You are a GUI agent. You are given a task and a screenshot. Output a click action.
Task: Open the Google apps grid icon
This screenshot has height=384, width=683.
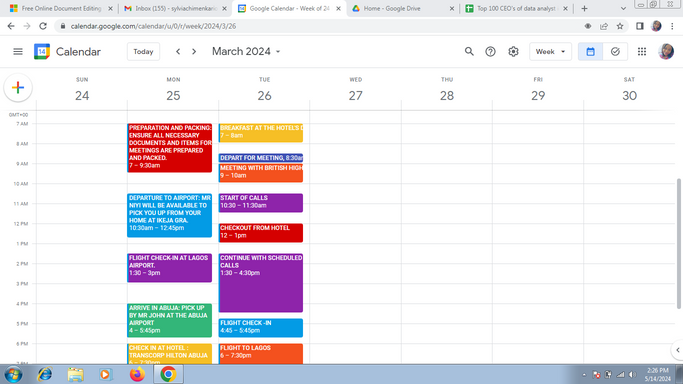[642, 51]
